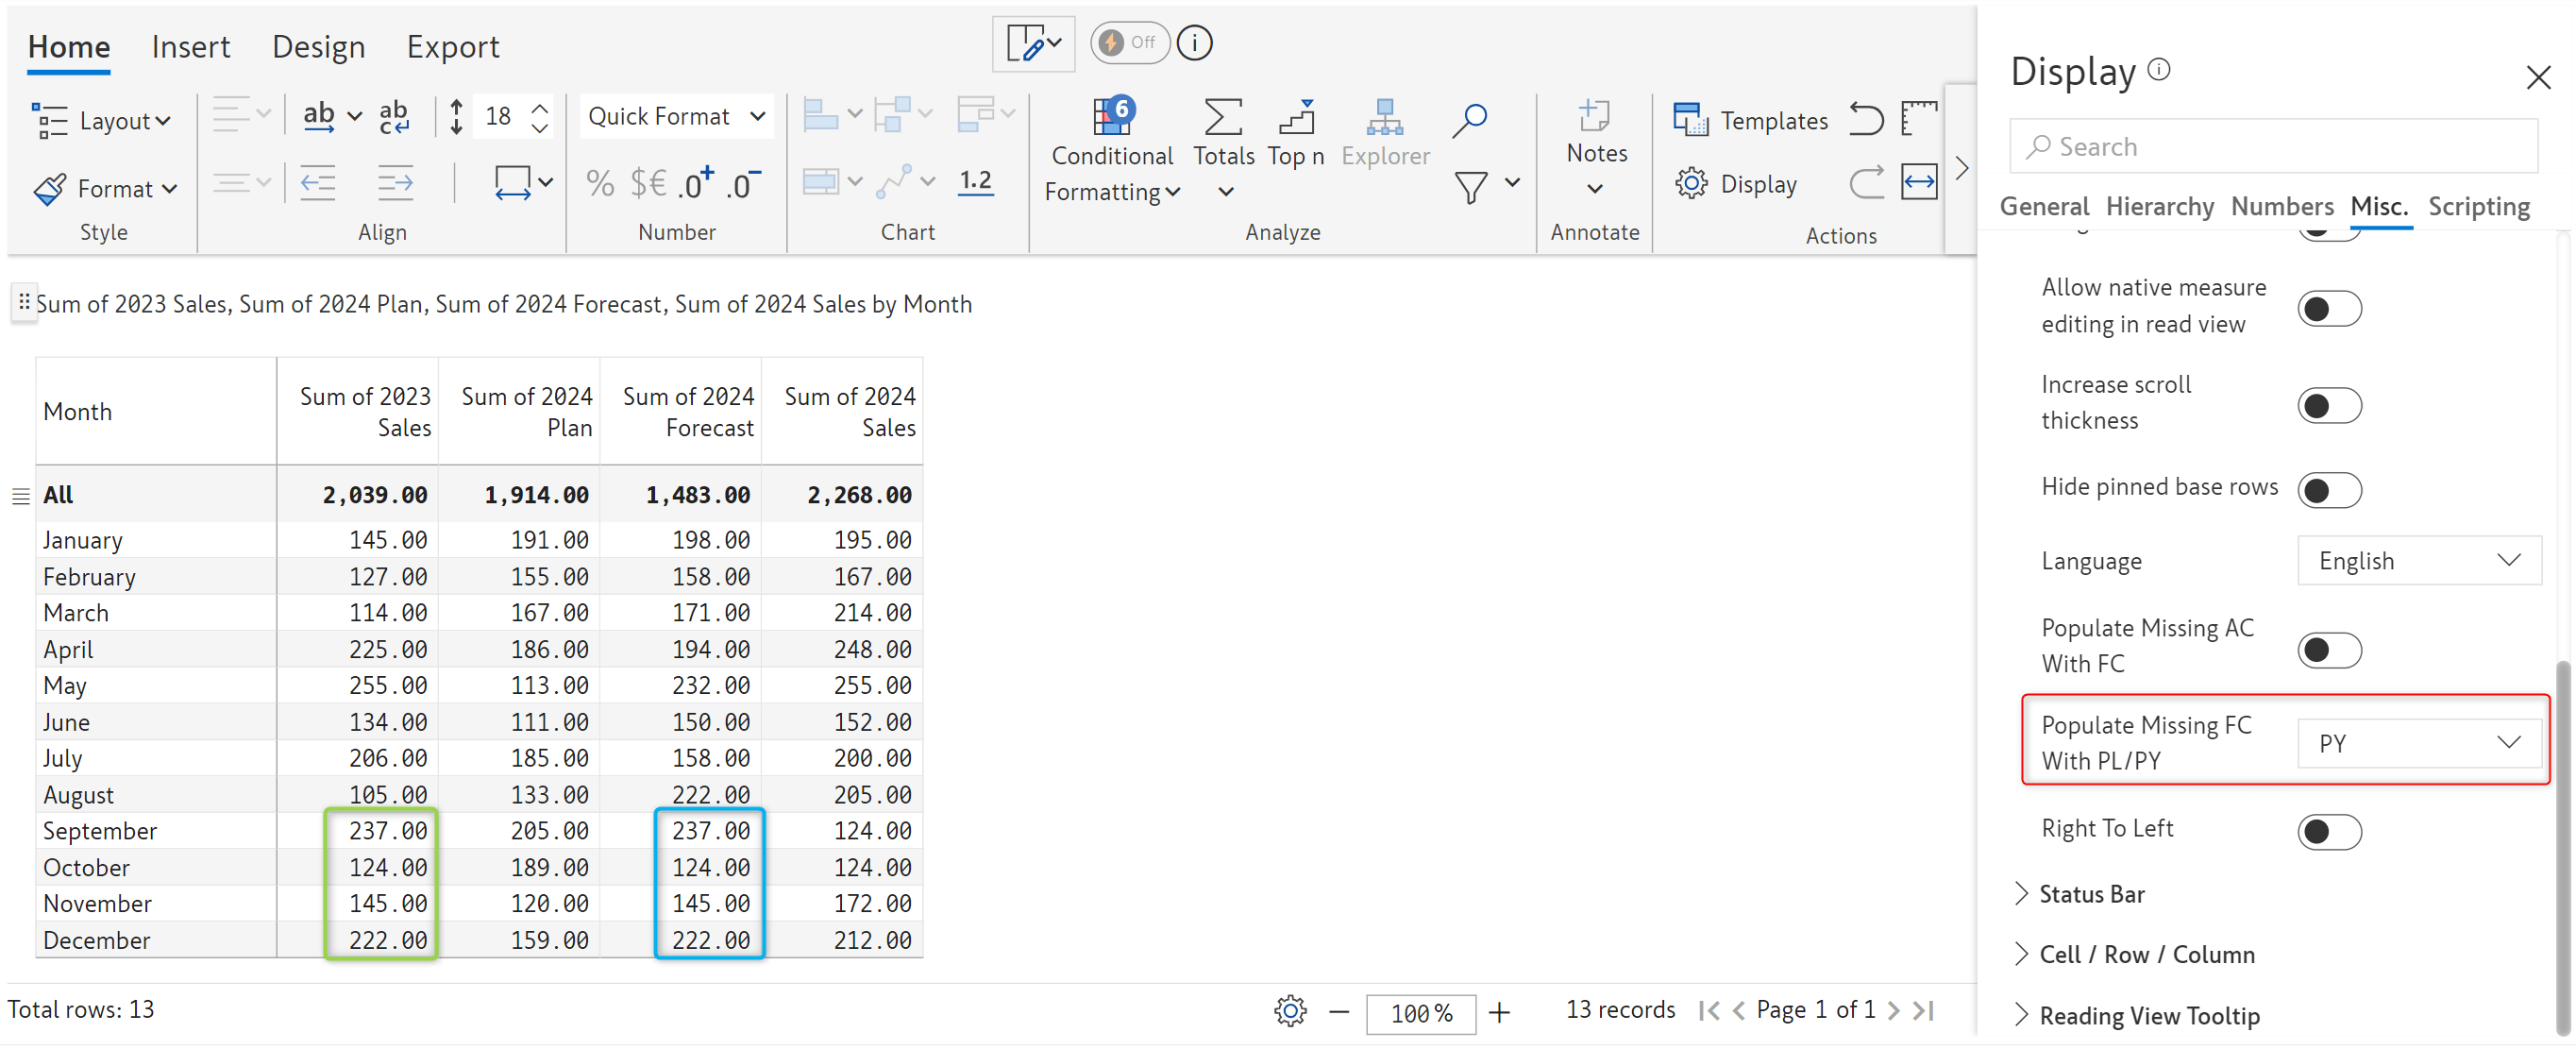Open the Scripting tab in Display panel
The height and width of the screenshot is (1049, 2576).
click(2478, 206)
